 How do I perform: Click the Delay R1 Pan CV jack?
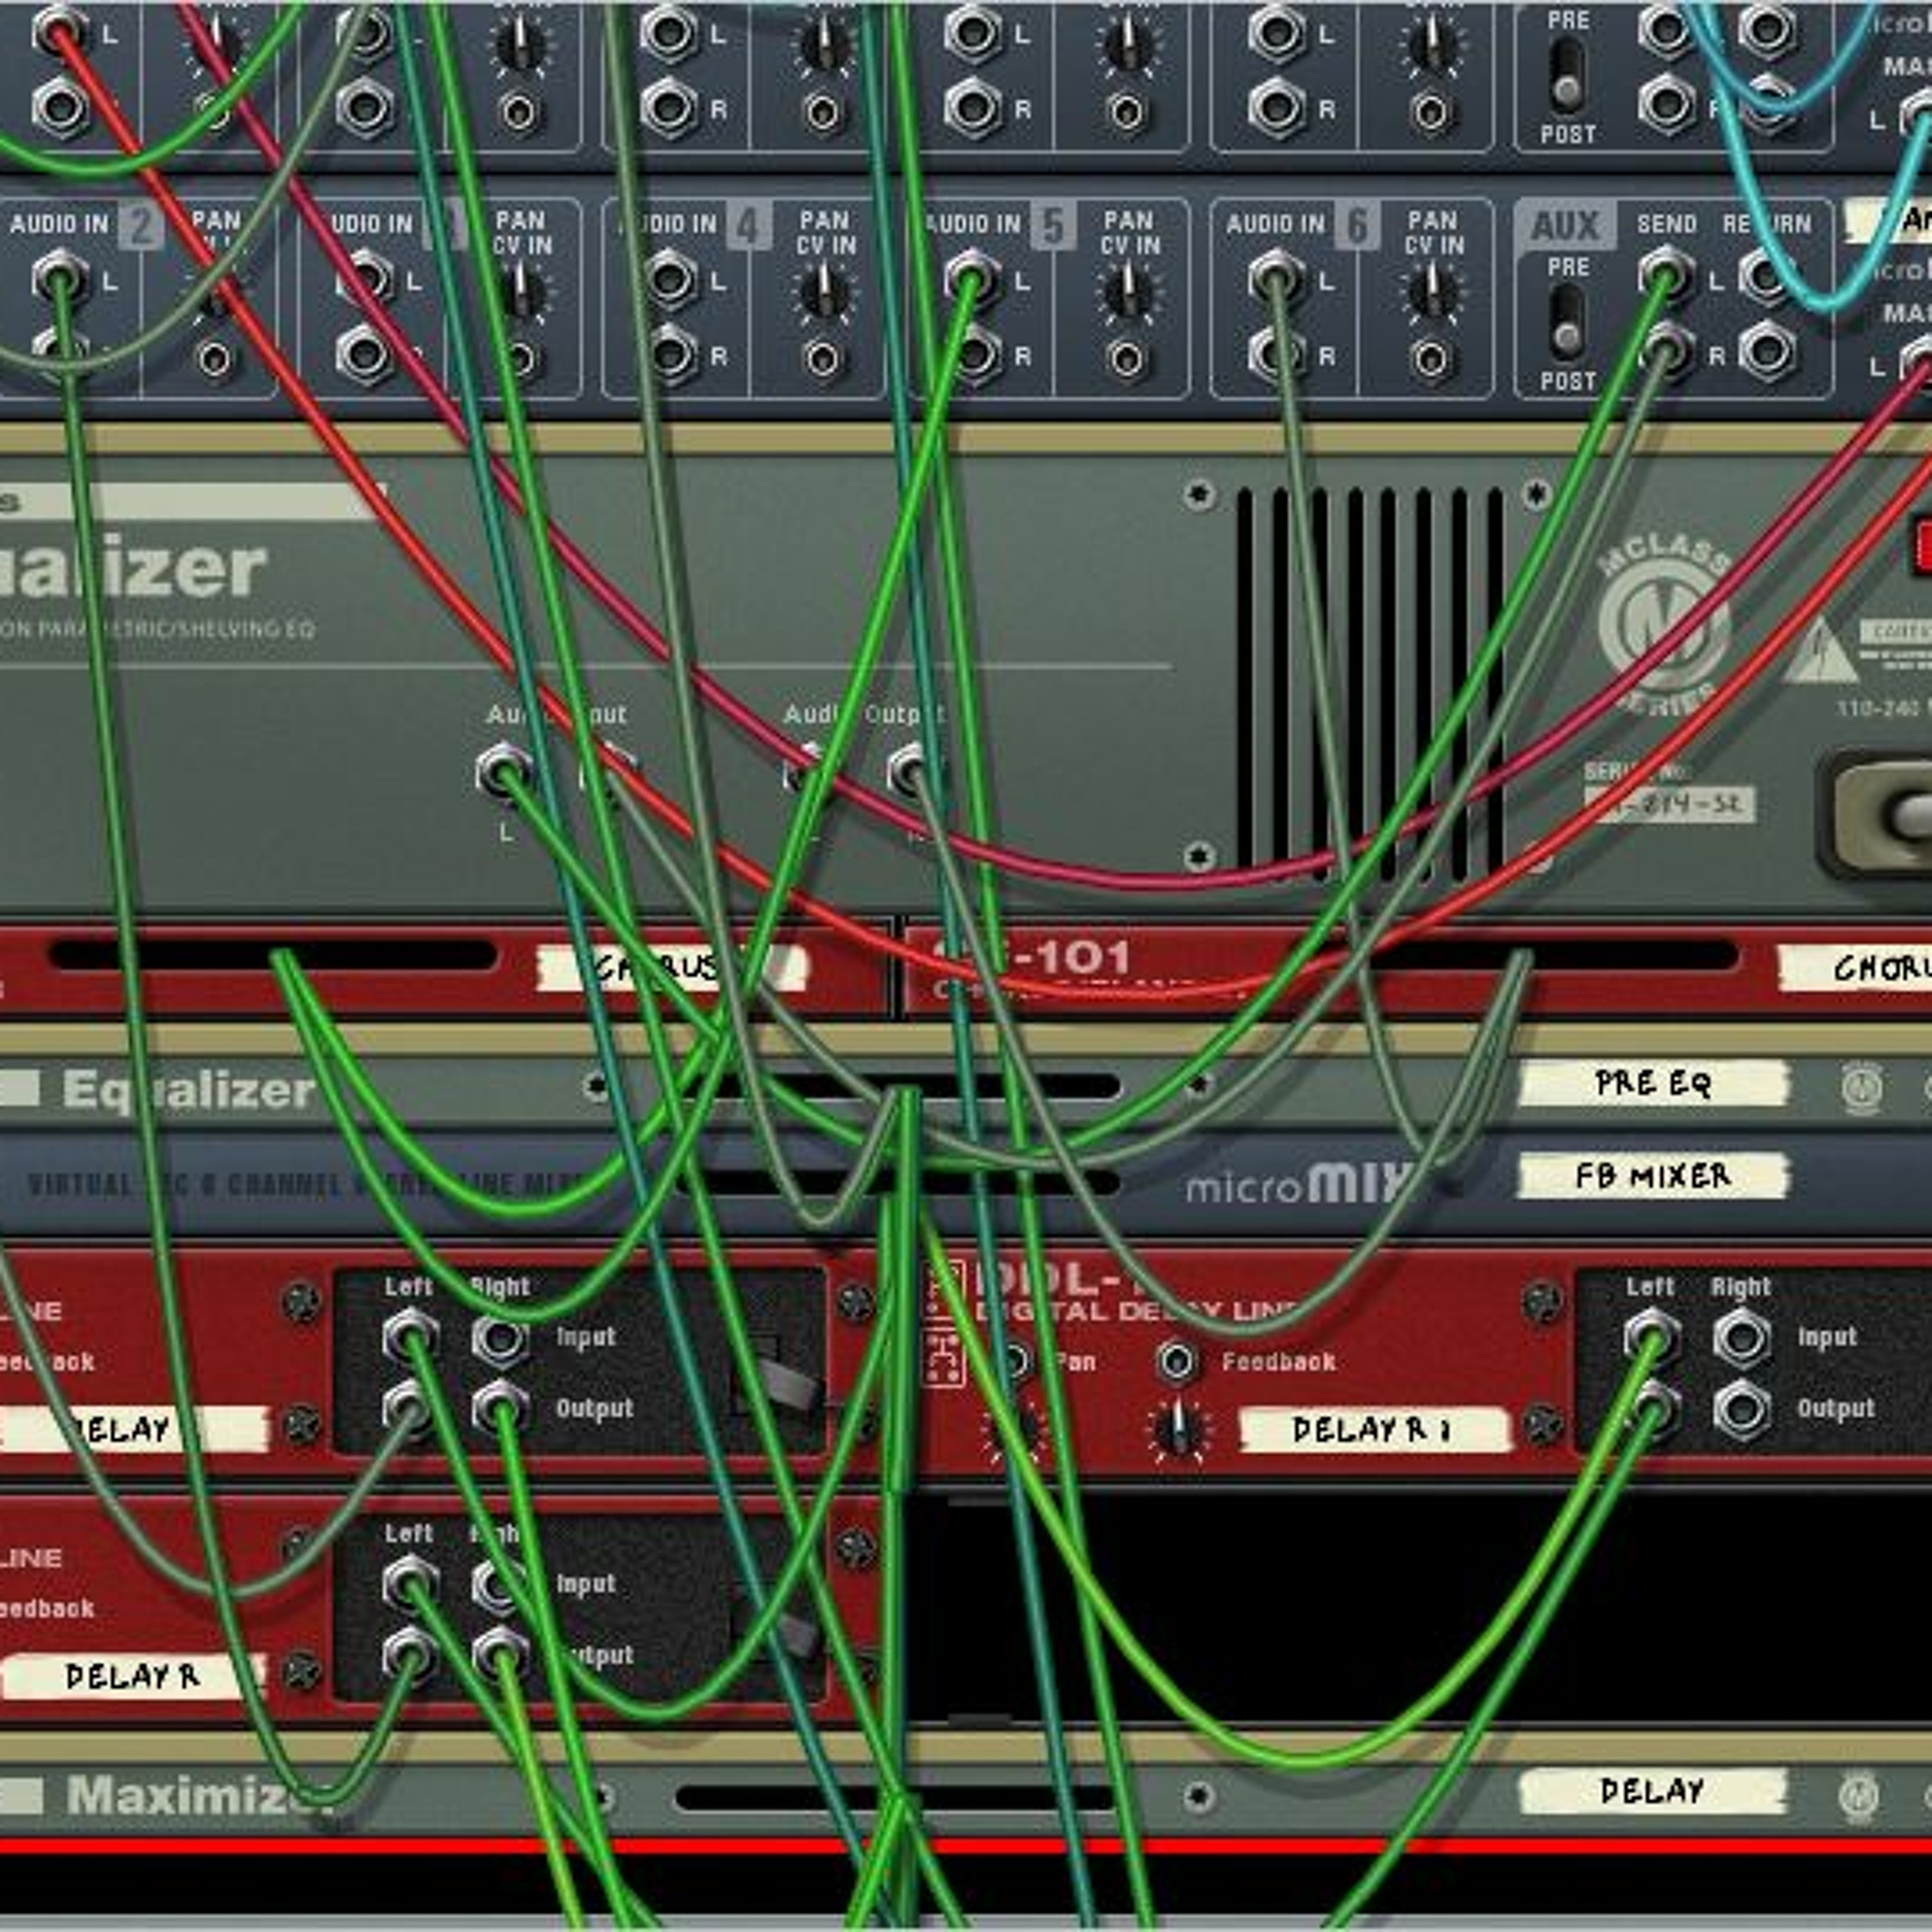(1014, 1361)
